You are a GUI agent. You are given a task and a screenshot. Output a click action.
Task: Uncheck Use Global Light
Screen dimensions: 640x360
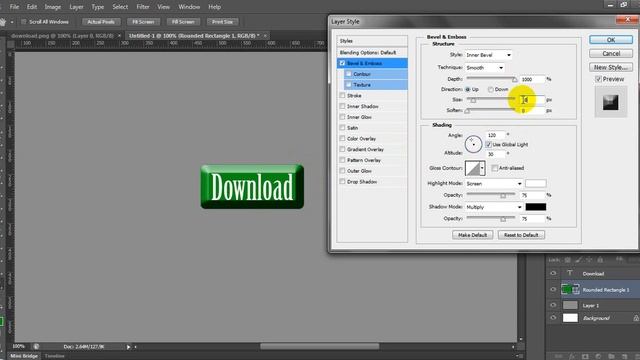coord(488,144)
